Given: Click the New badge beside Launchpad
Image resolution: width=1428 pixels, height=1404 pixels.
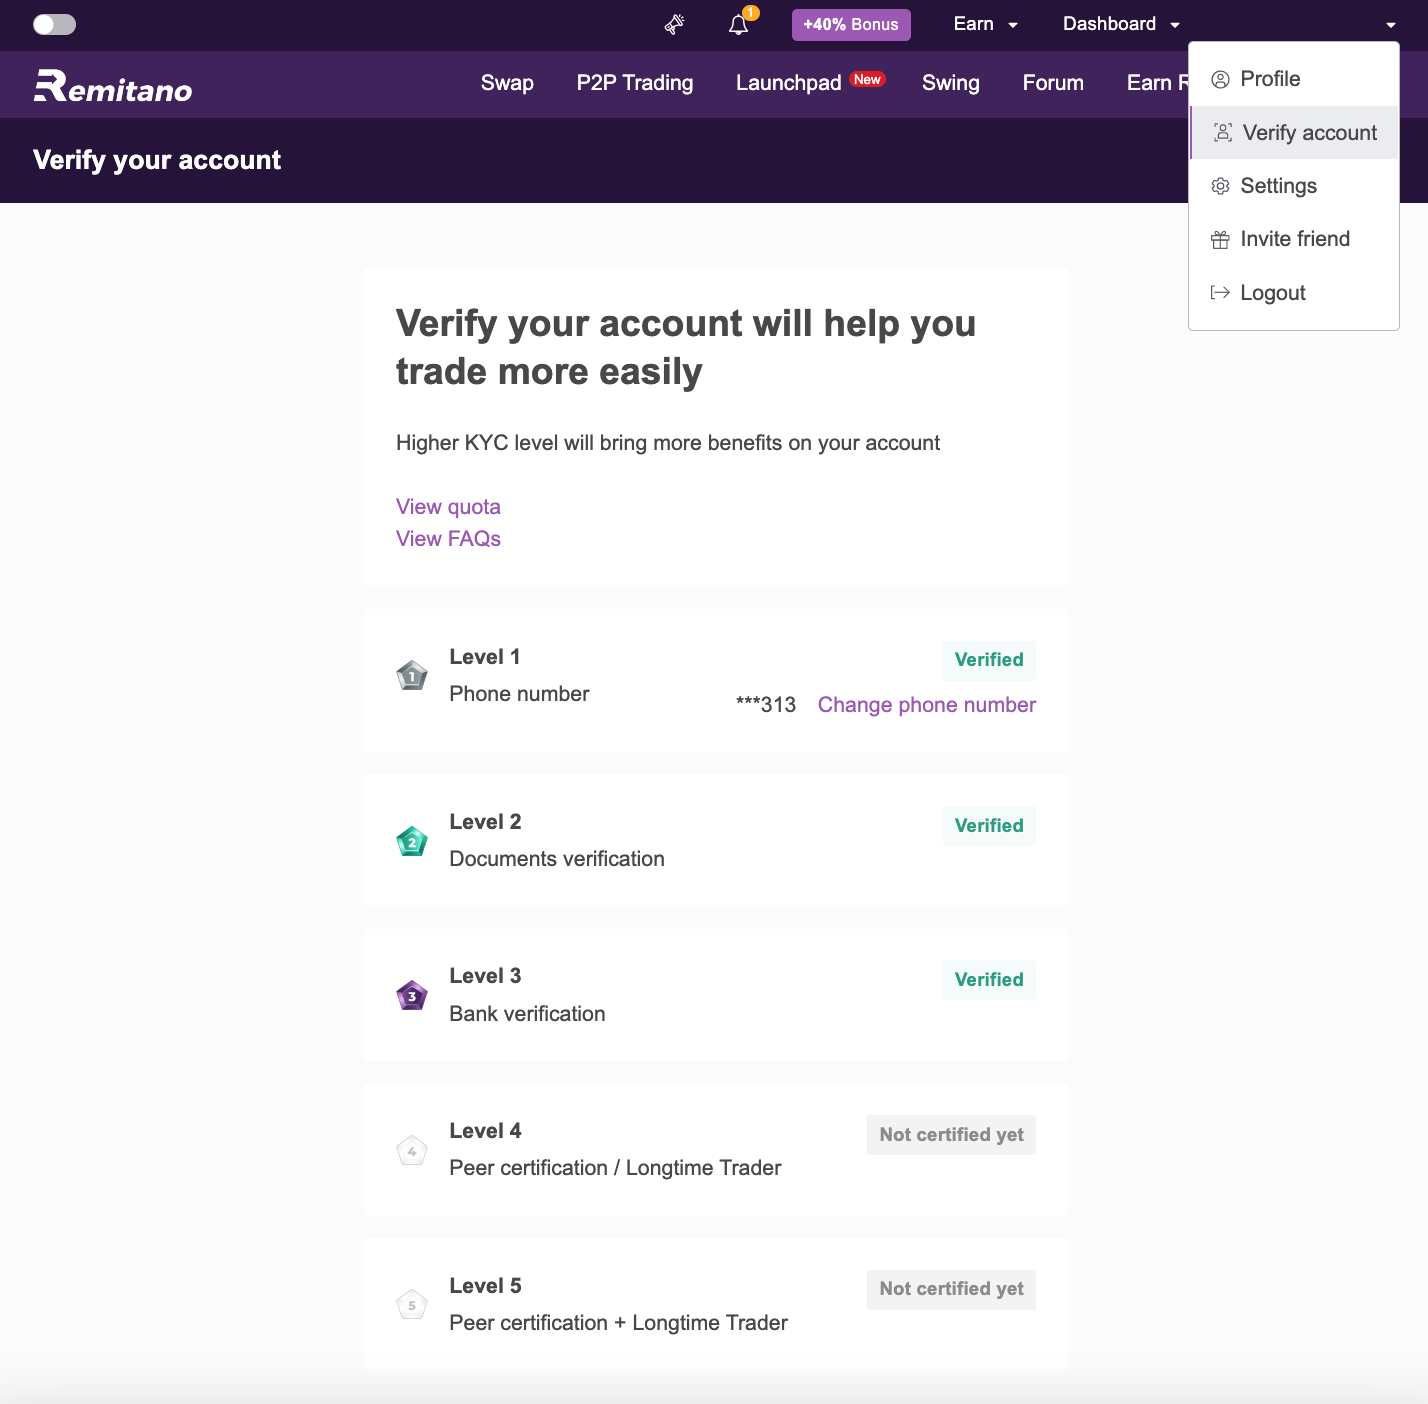Looking at the screenshot, I should coord(868,79).
